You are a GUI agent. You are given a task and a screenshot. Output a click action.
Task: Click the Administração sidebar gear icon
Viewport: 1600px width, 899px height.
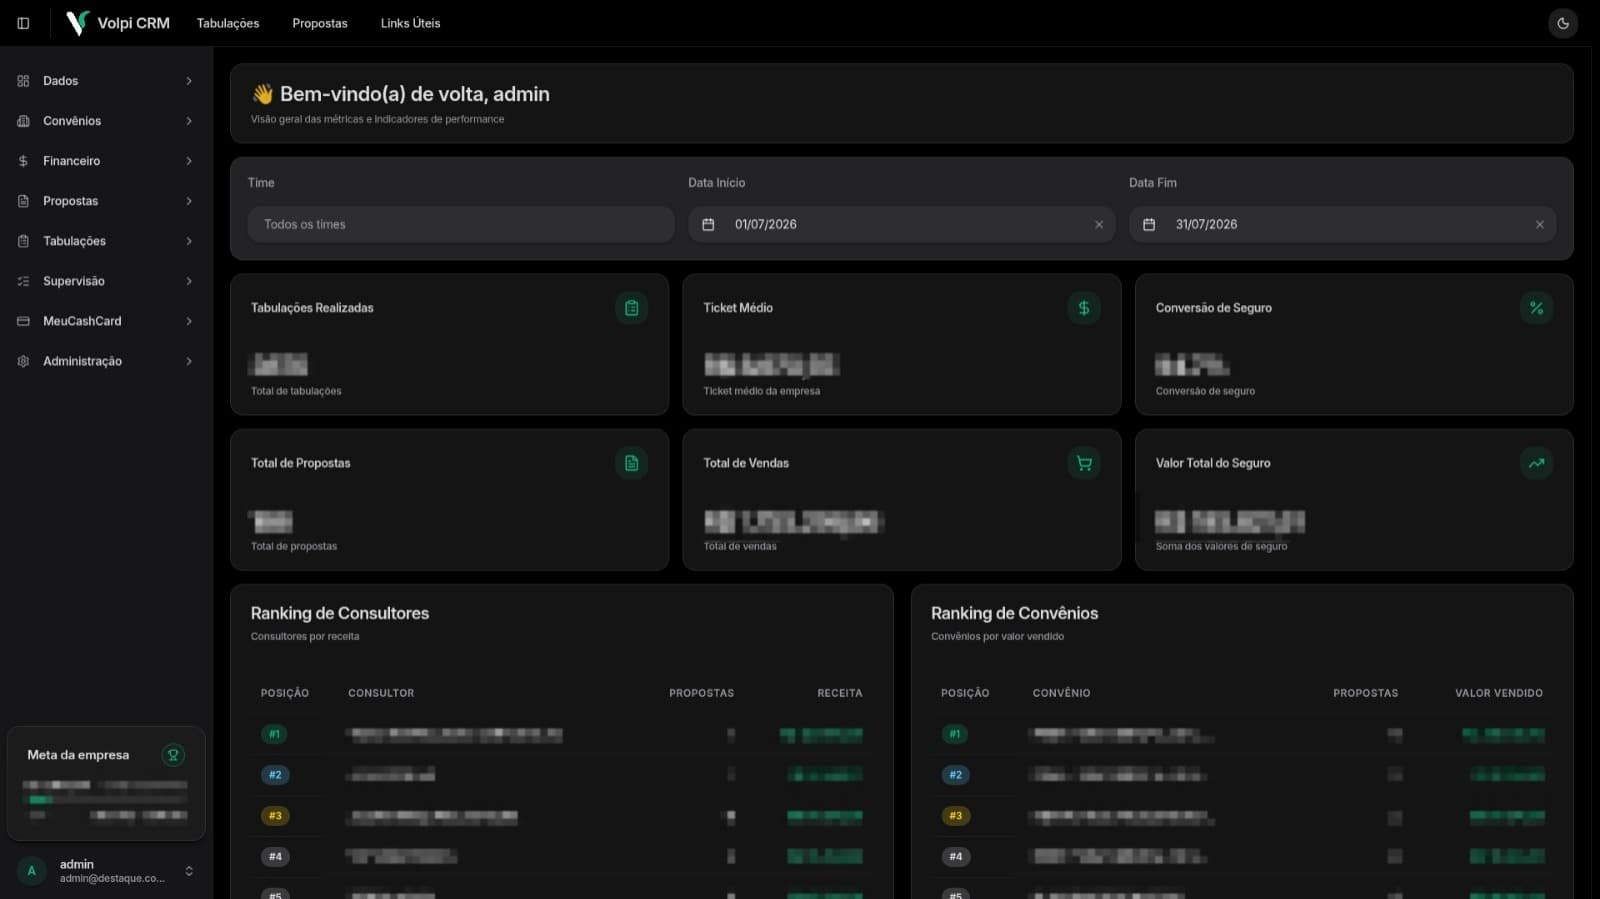pos(23,361)
